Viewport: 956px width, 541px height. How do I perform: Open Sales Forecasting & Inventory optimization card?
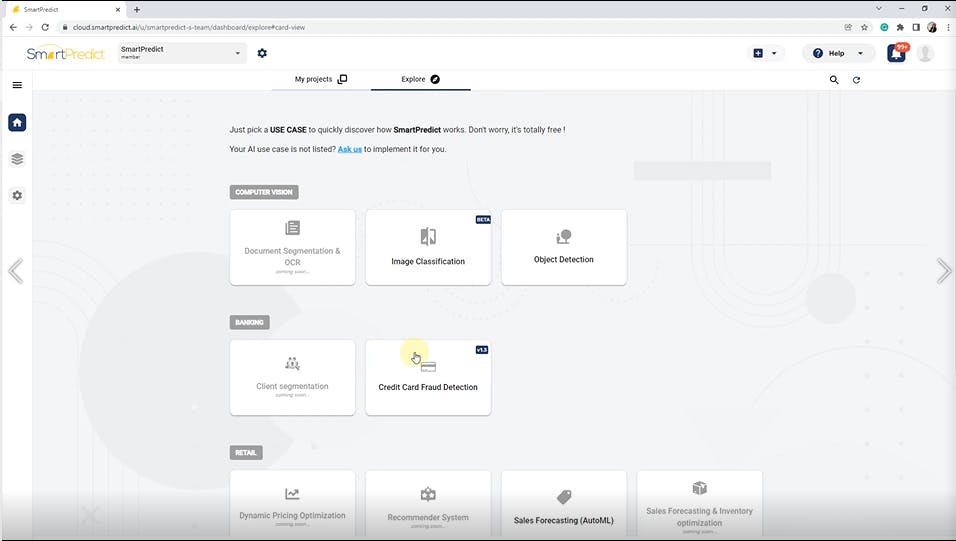699,504
